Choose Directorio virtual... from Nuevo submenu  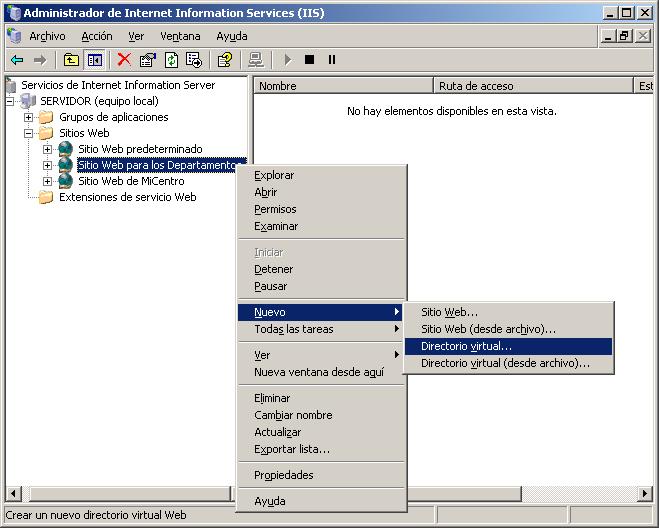[508, 346]
